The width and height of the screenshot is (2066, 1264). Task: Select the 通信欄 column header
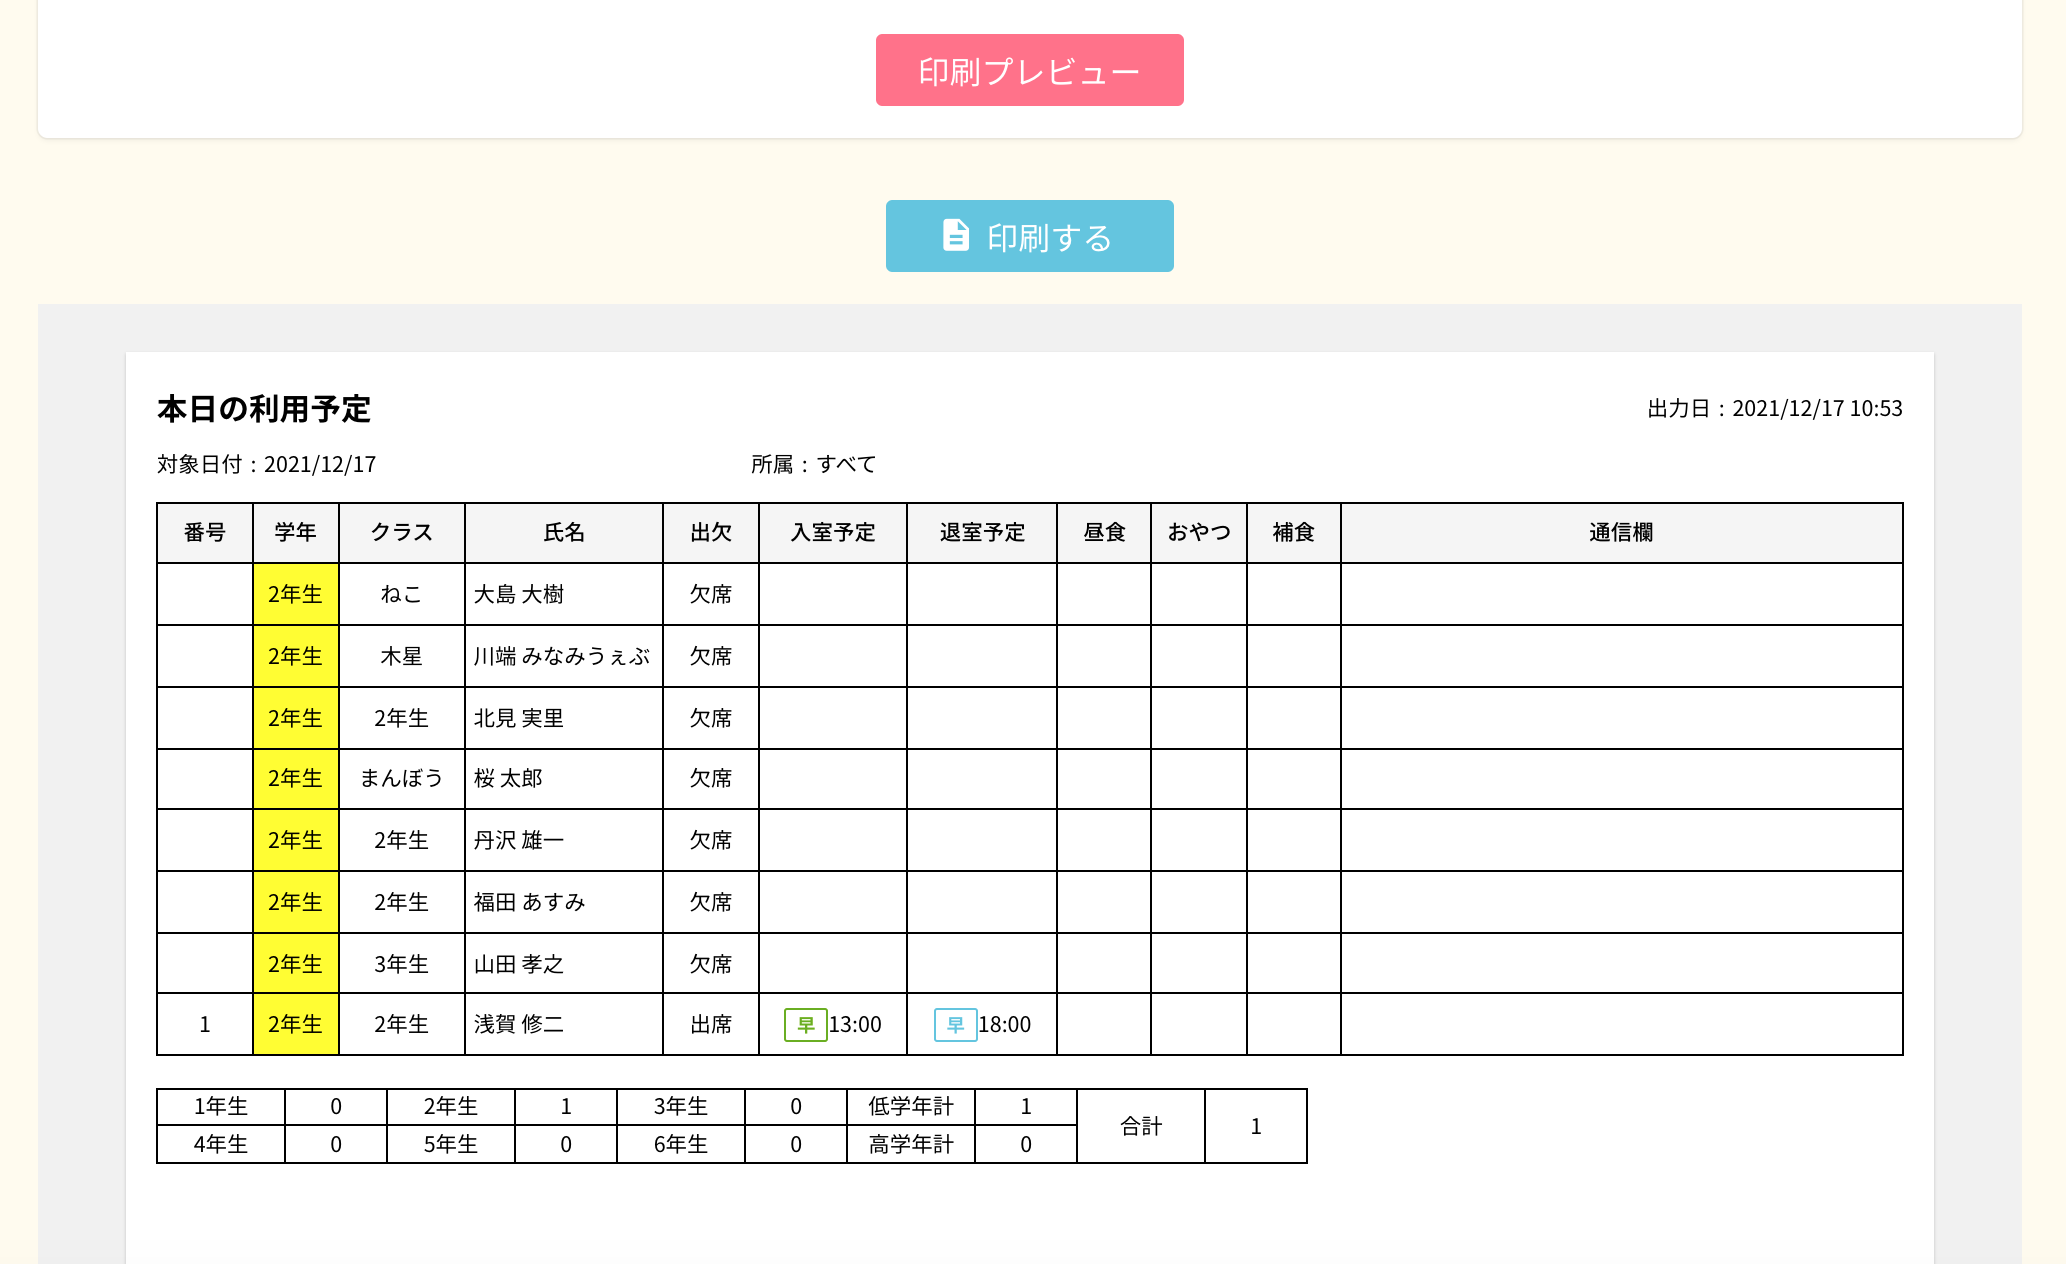[1622, 533]
